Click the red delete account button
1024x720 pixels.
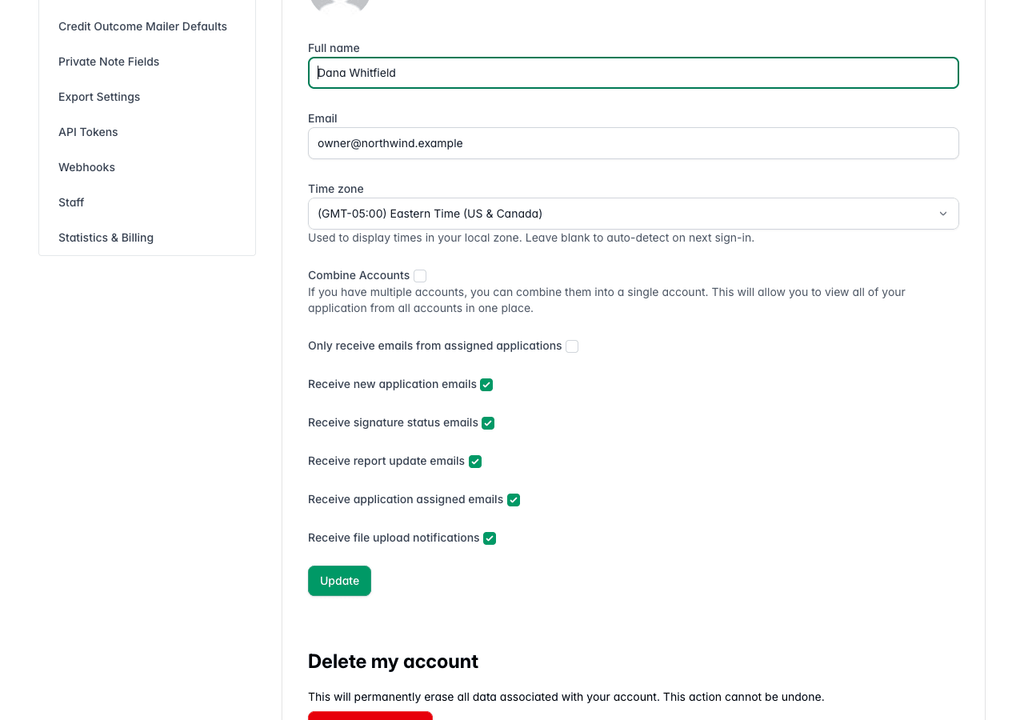coord(370,715)
